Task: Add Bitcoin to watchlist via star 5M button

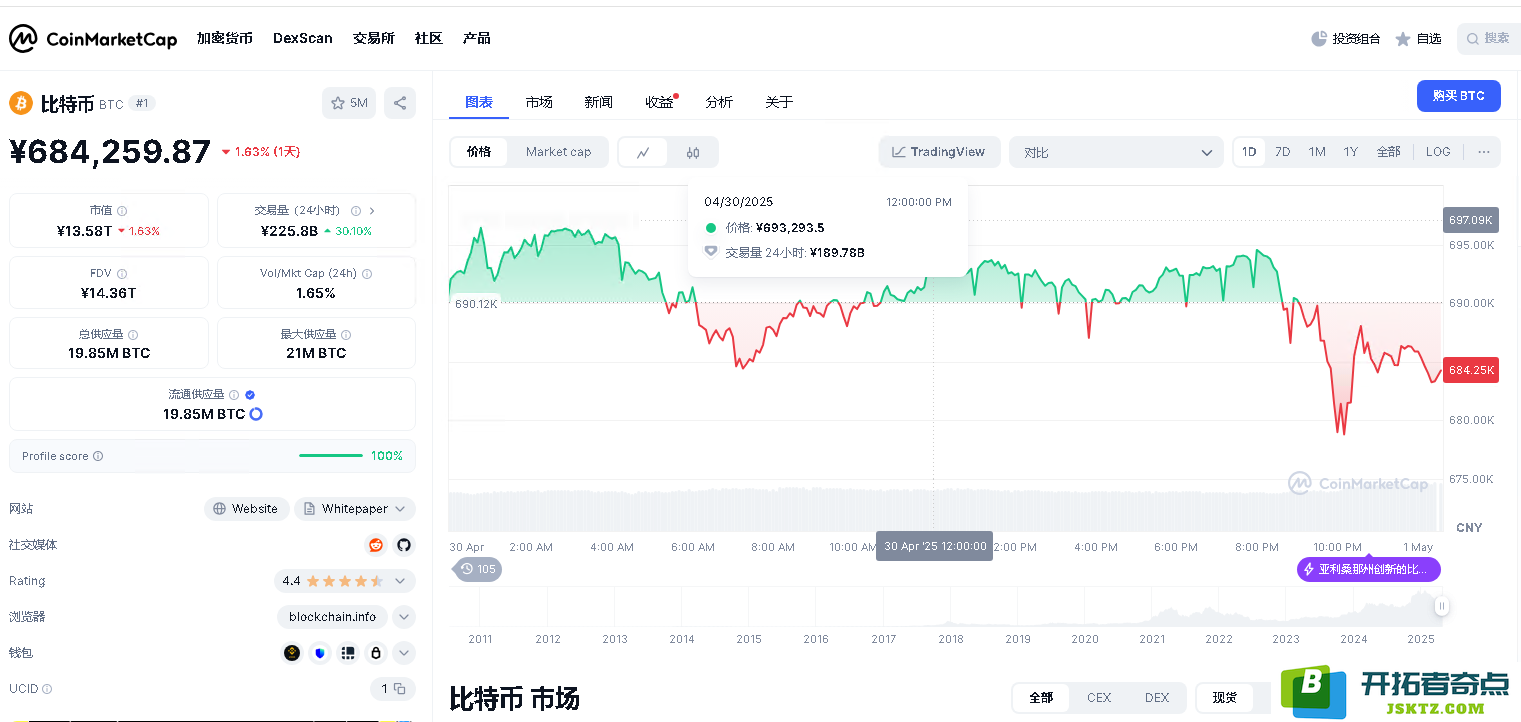Action: [x=349, y=103]
